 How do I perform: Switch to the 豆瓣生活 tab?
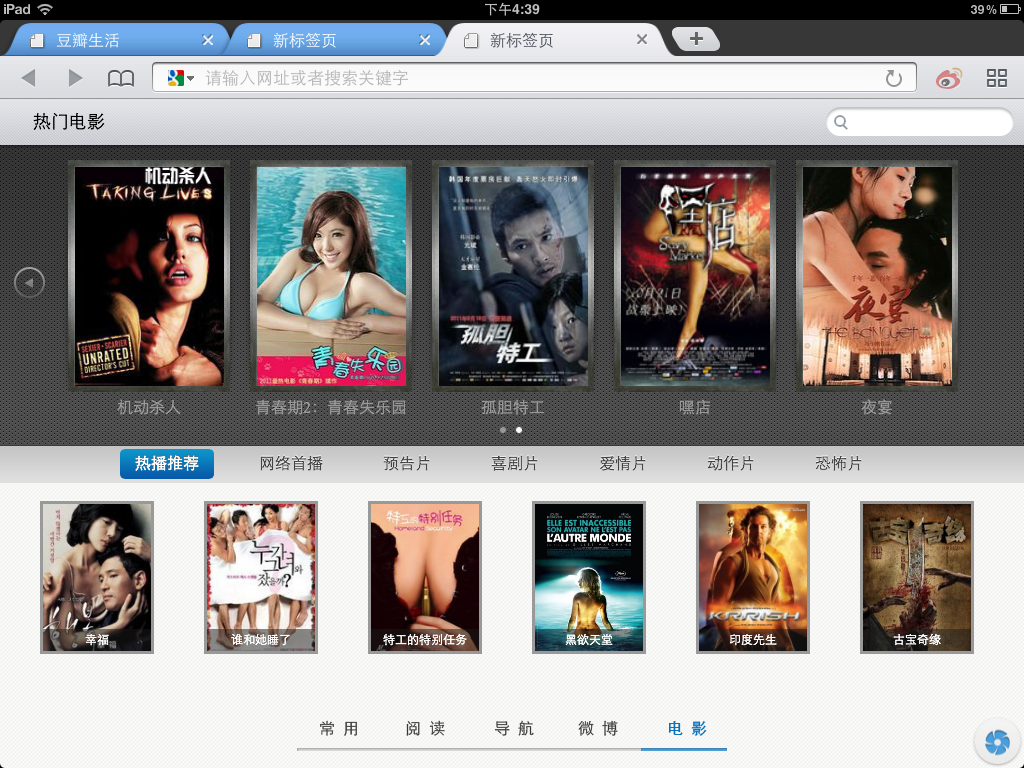click(x=118, y=40)
